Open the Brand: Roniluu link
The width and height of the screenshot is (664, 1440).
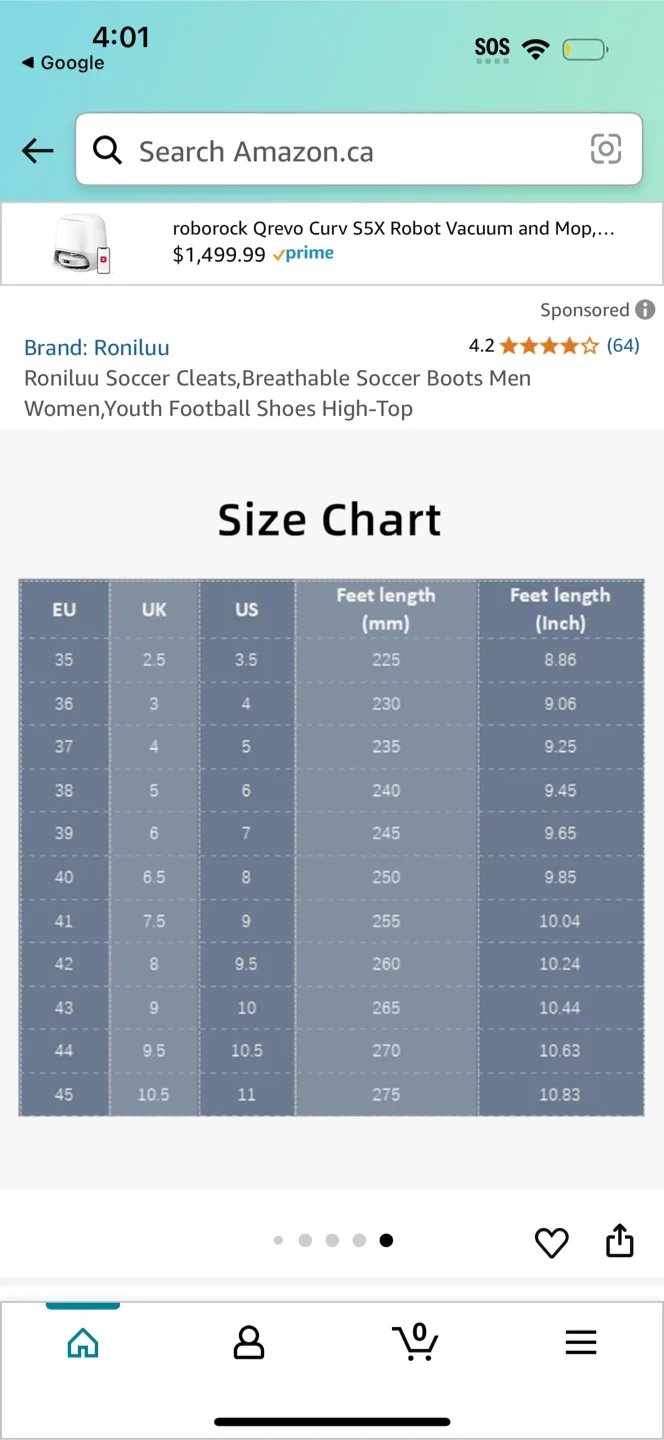pos(96,347)
